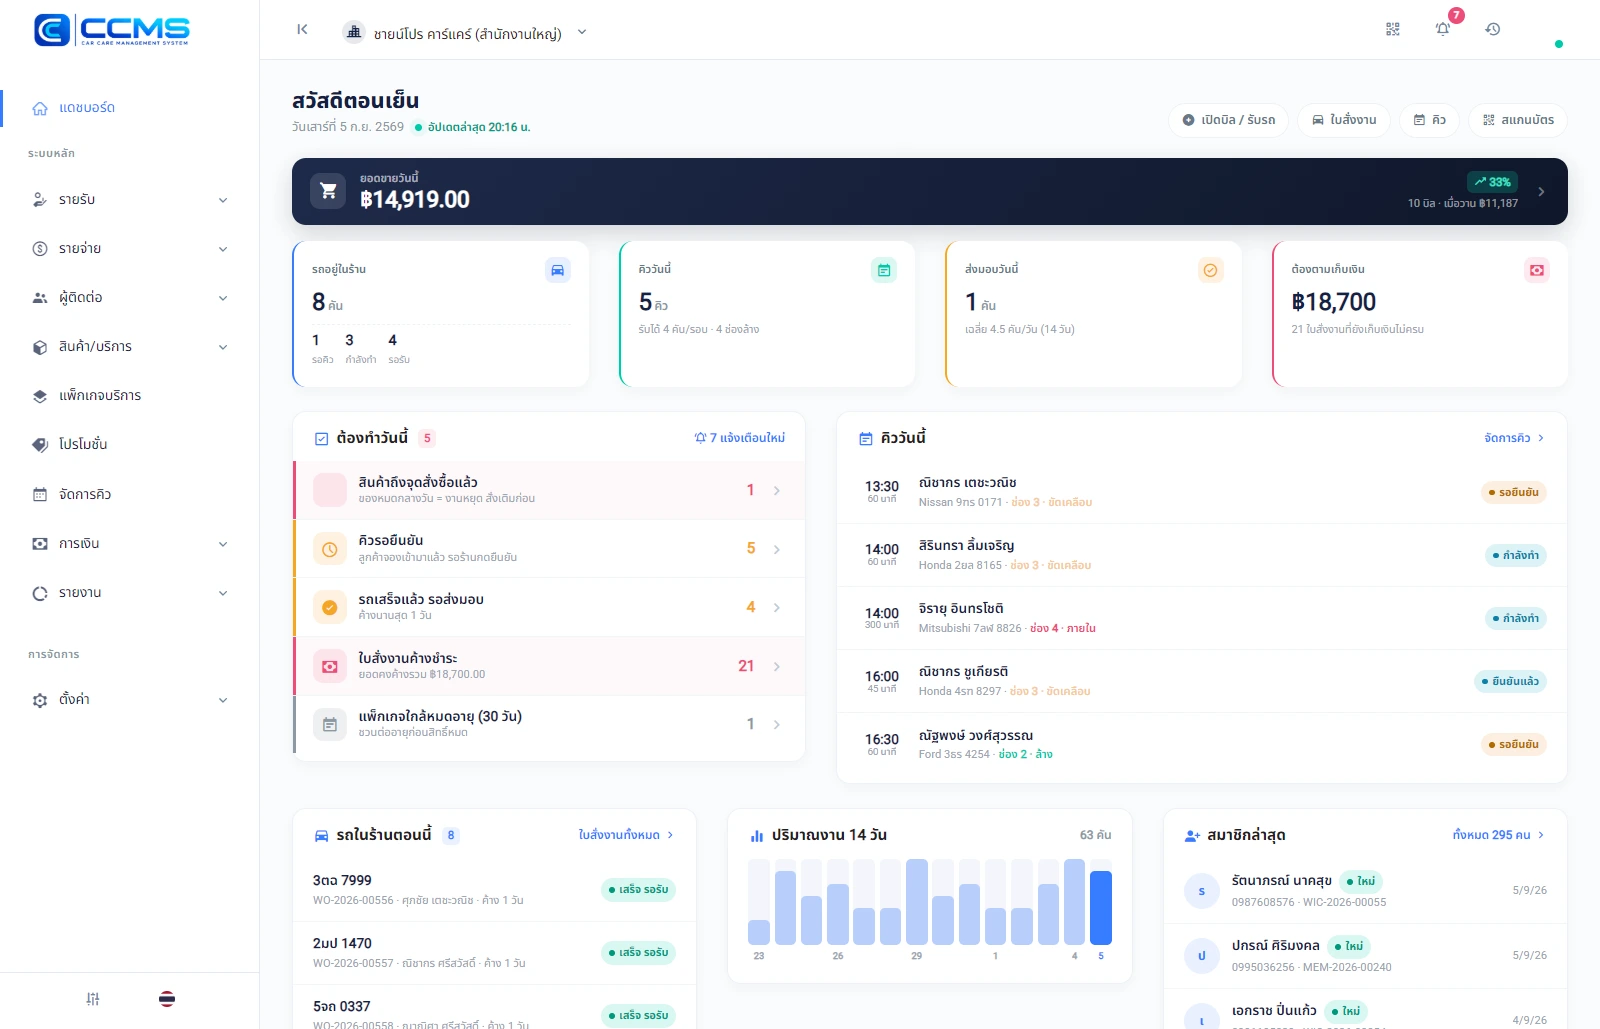Open ทั้งหมด 295 คน members link

click(1499, 835)
